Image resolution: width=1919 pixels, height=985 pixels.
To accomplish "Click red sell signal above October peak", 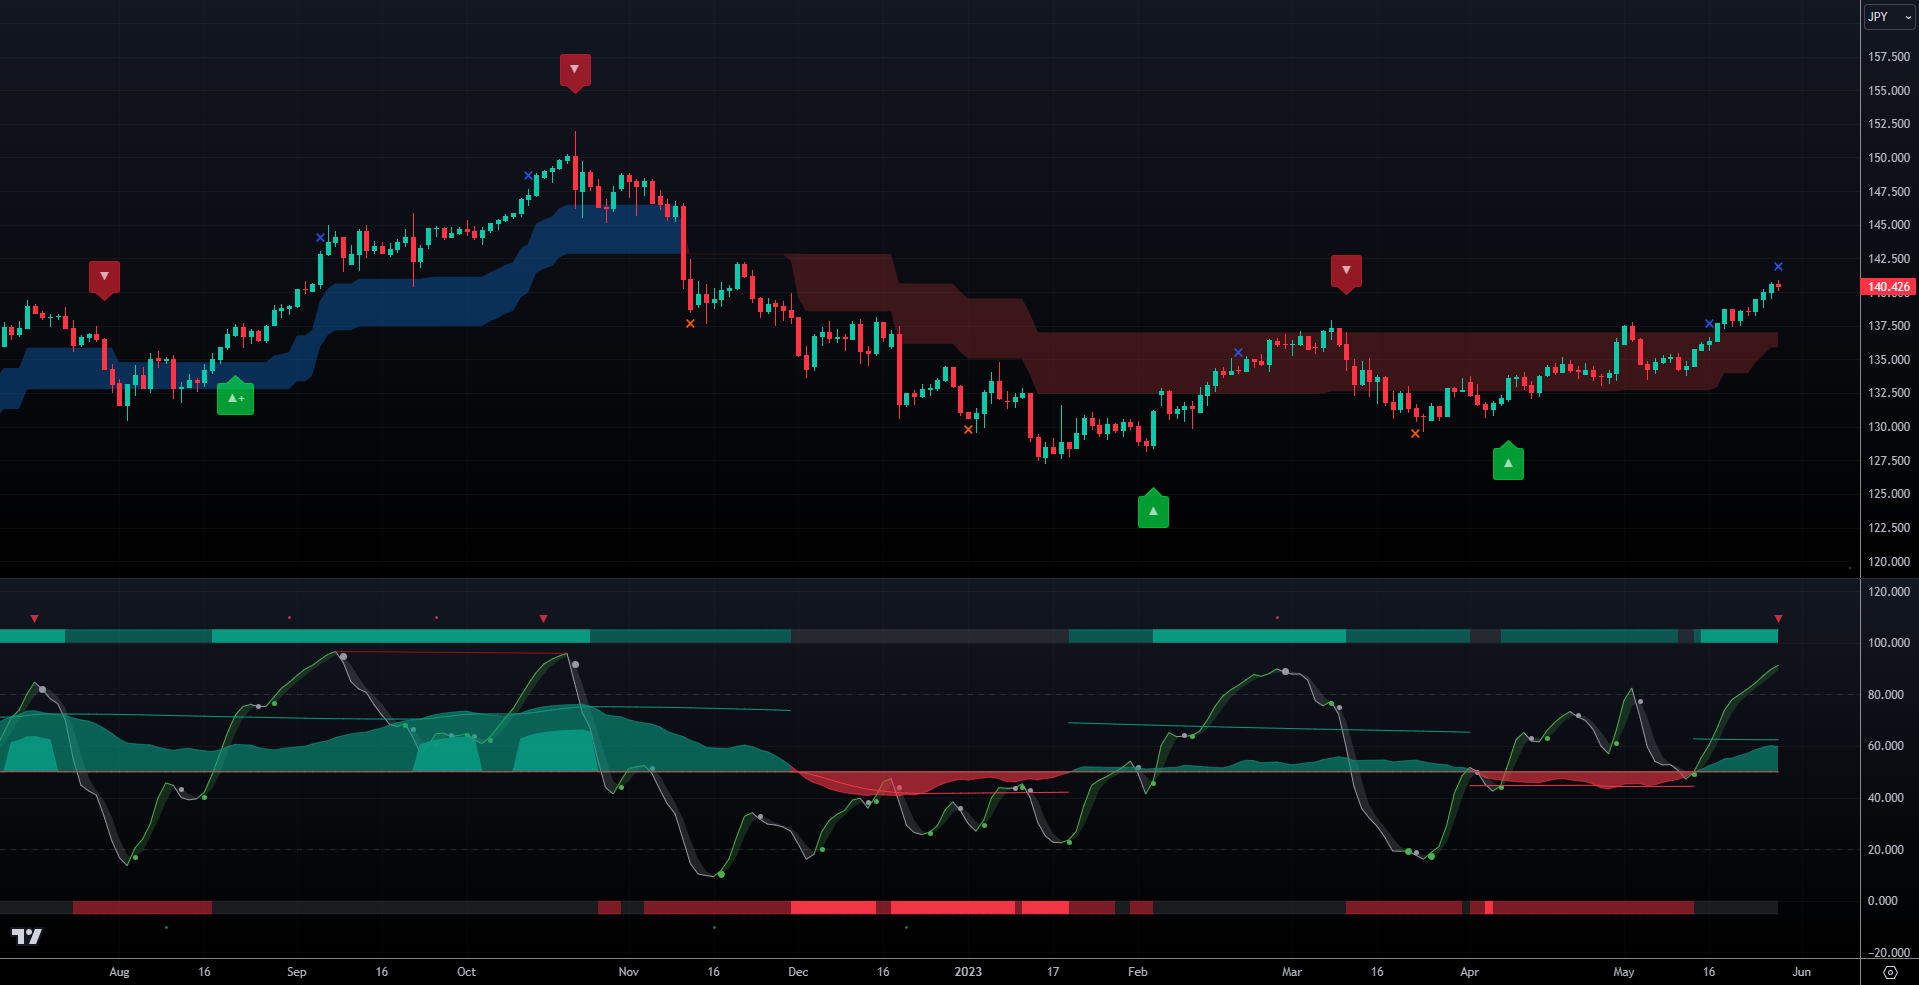I will pyautogui.click(x=574, y=70).
